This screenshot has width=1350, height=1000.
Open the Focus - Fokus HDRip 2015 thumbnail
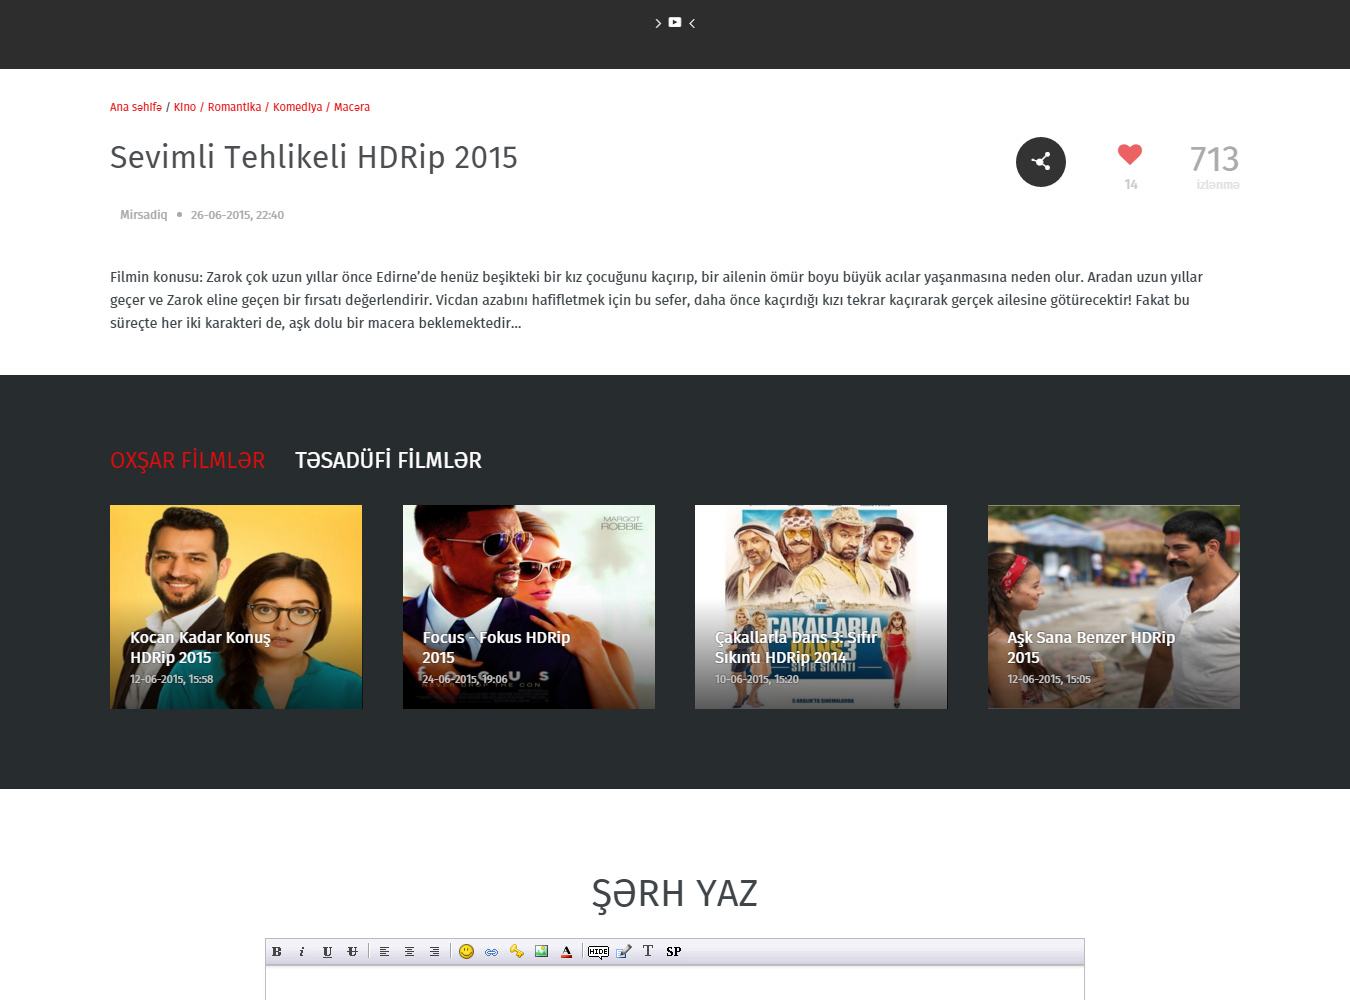(528, 607)
